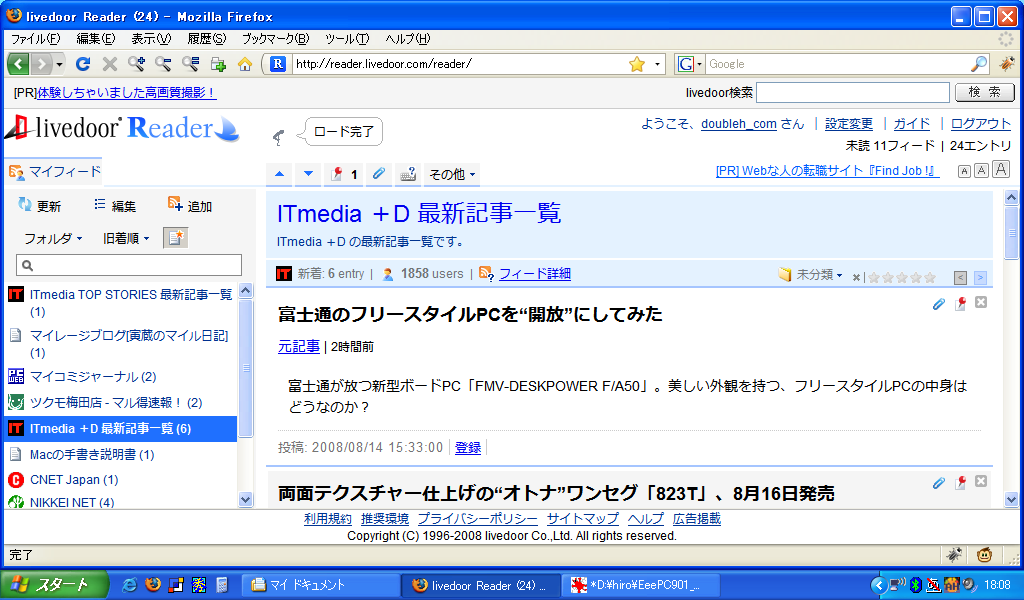Pin the 823T article
This screenshot has width=1024, height=600.
click(x=960, y=482)
